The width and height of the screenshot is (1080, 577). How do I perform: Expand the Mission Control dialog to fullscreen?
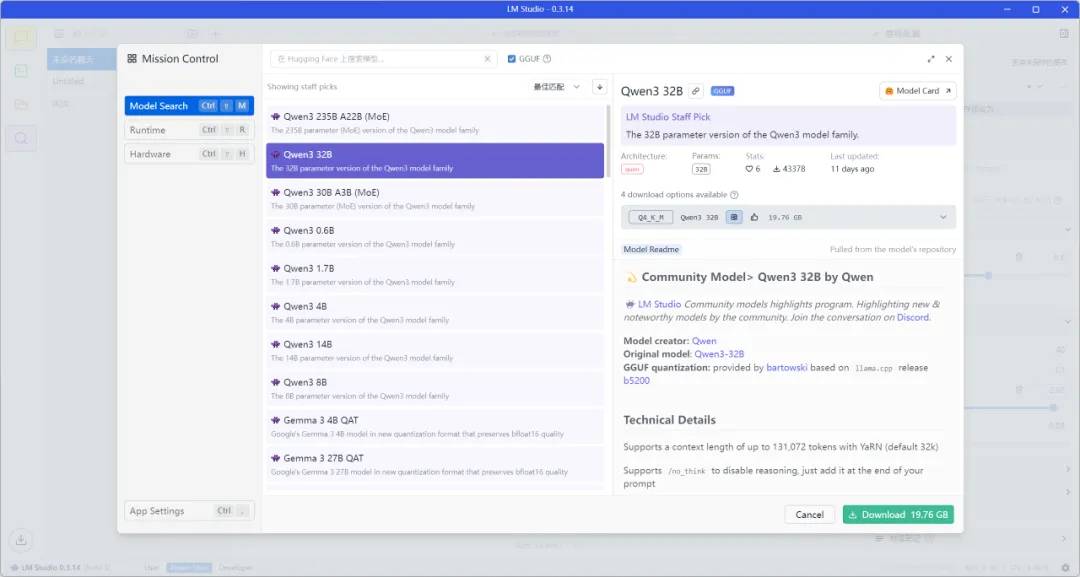pos(931,59)
